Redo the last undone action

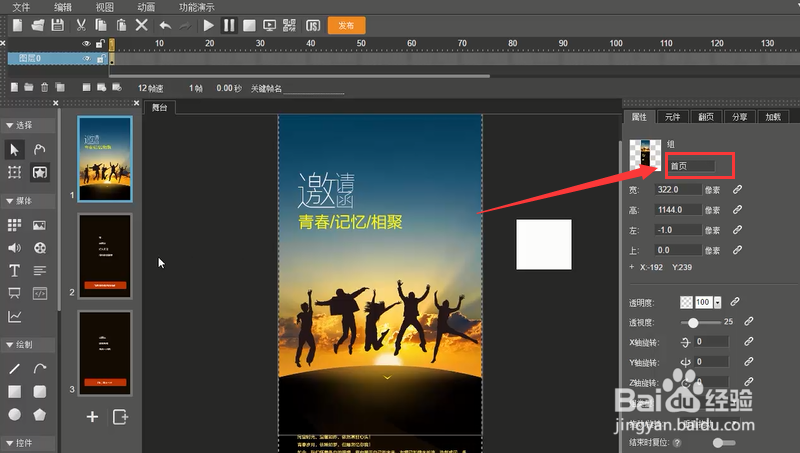tap(185, 25)
